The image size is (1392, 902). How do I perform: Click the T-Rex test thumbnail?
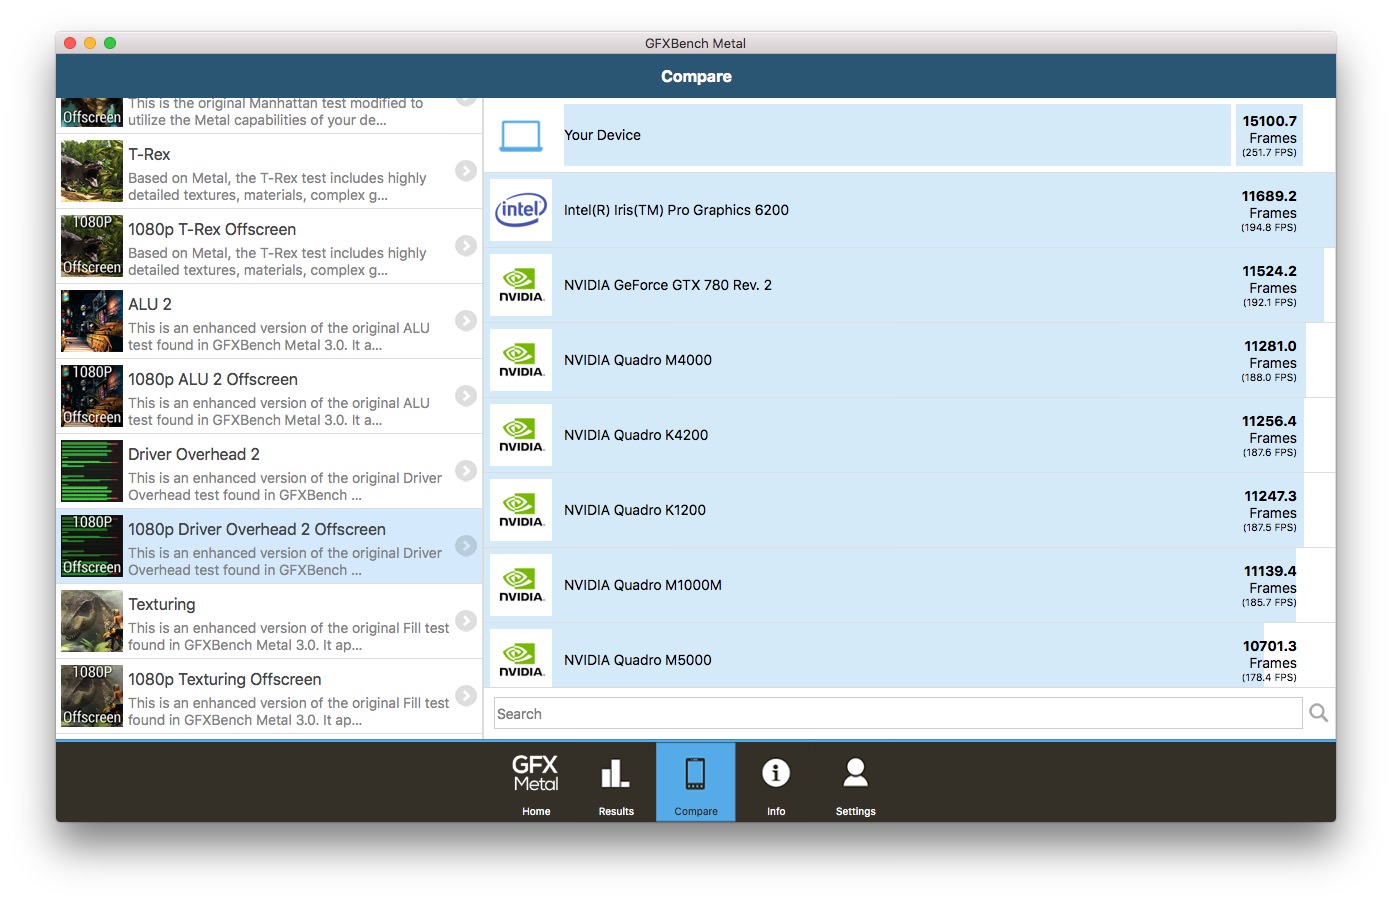tap(92, 171)
